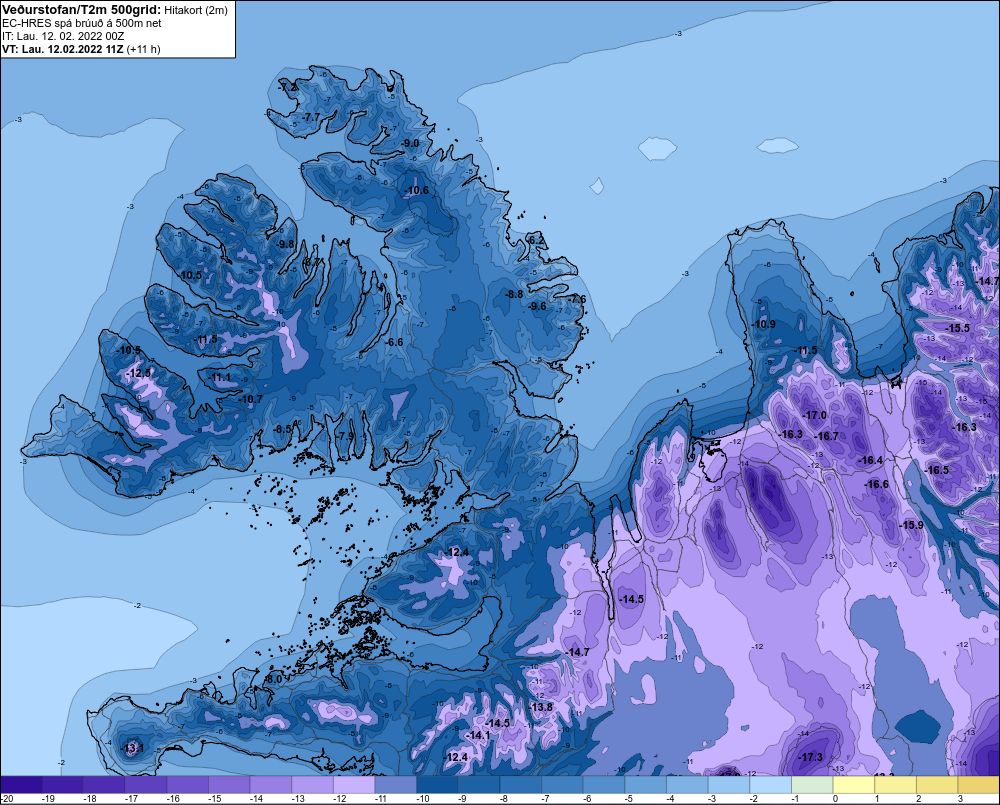Screen dimensions: 1000x805
Task: Click the -6.2 temperature value on the map
Action: click(536, 240)
